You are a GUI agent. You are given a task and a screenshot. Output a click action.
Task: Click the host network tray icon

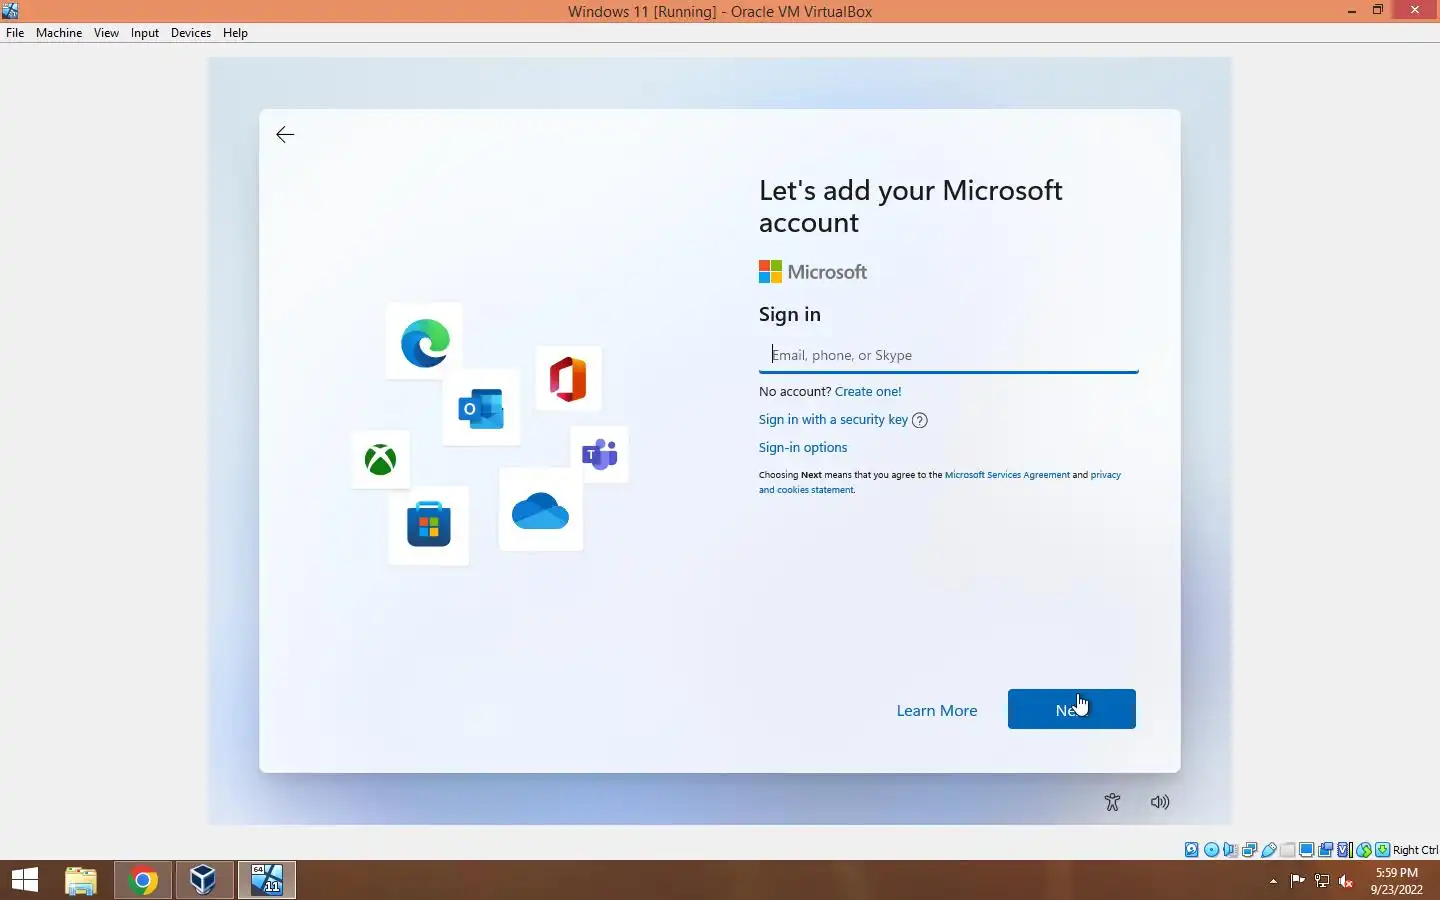click(1322, 881)
